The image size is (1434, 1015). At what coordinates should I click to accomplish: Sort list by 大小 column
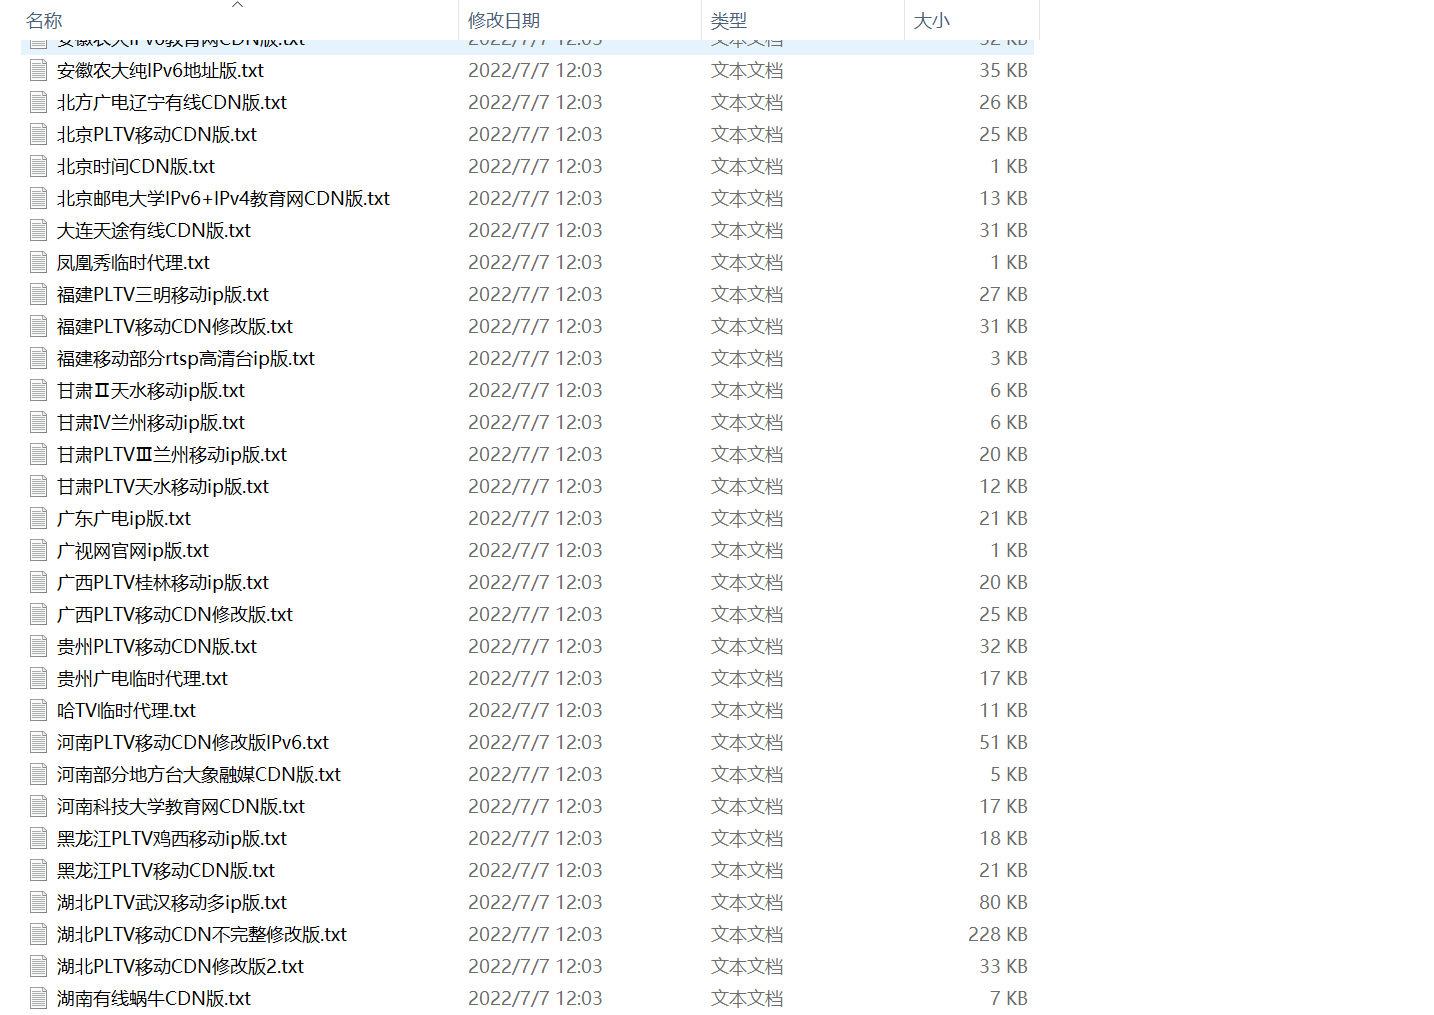(932, 21)
